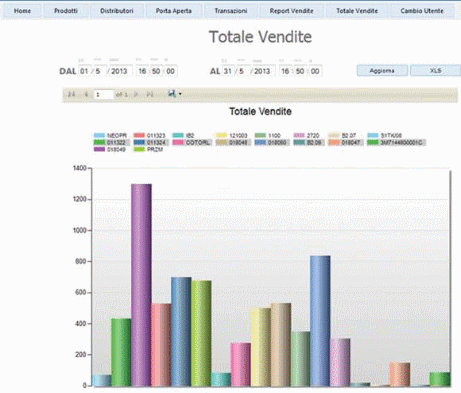Open the Prodotti menu tab
This screenshot has height=393, width=461.
click(66, 11)
